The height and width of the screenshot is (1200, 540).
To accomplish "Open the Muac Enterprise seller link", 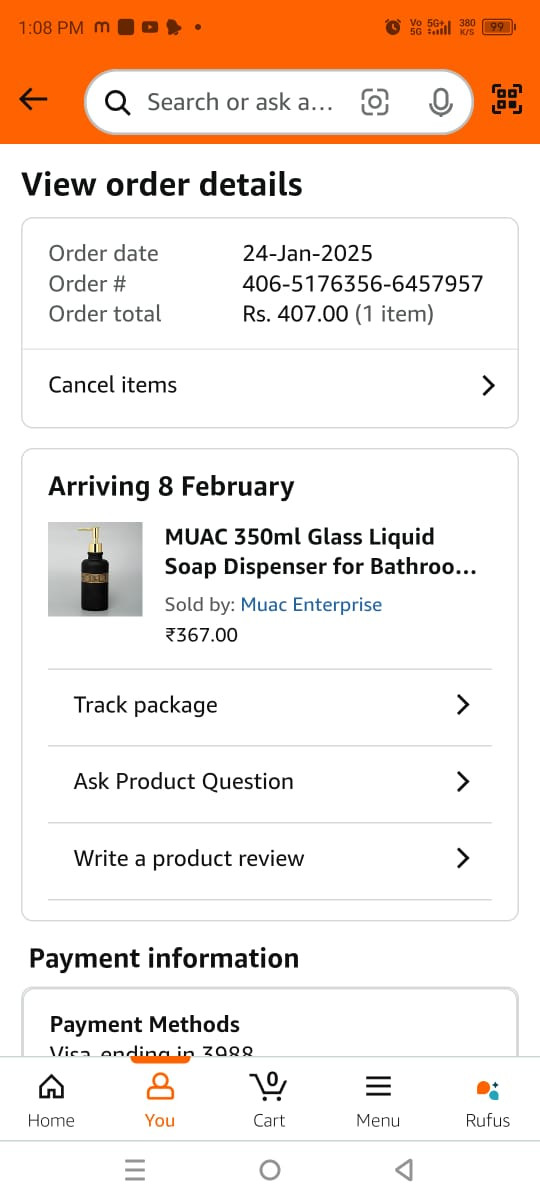I will pyautogui.click(x=311, y=604).
